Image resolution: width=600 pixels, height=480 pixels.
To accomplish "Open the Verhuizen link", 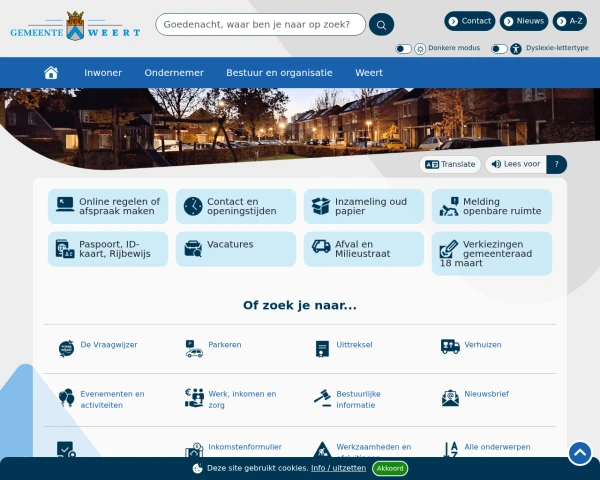I will 483,344.
